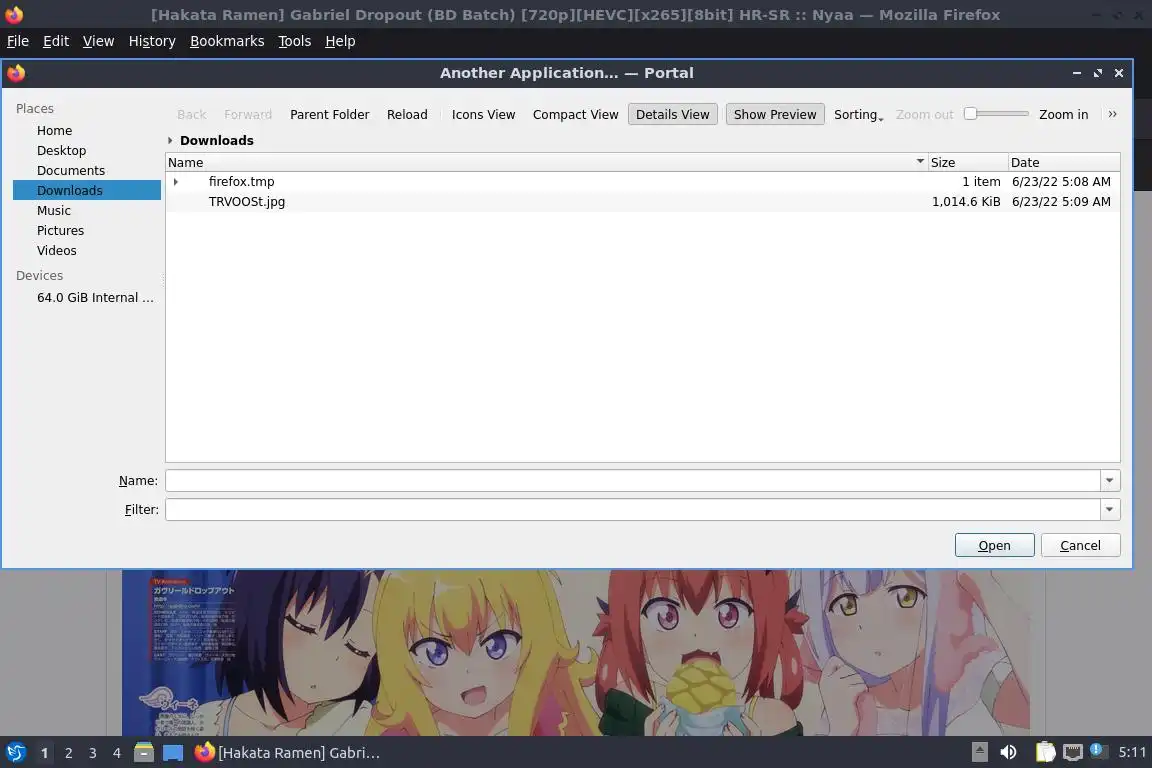Switch to workspace 4
Image resolution: width=1152 pixels, height=768 pixels.
point(116,753)
